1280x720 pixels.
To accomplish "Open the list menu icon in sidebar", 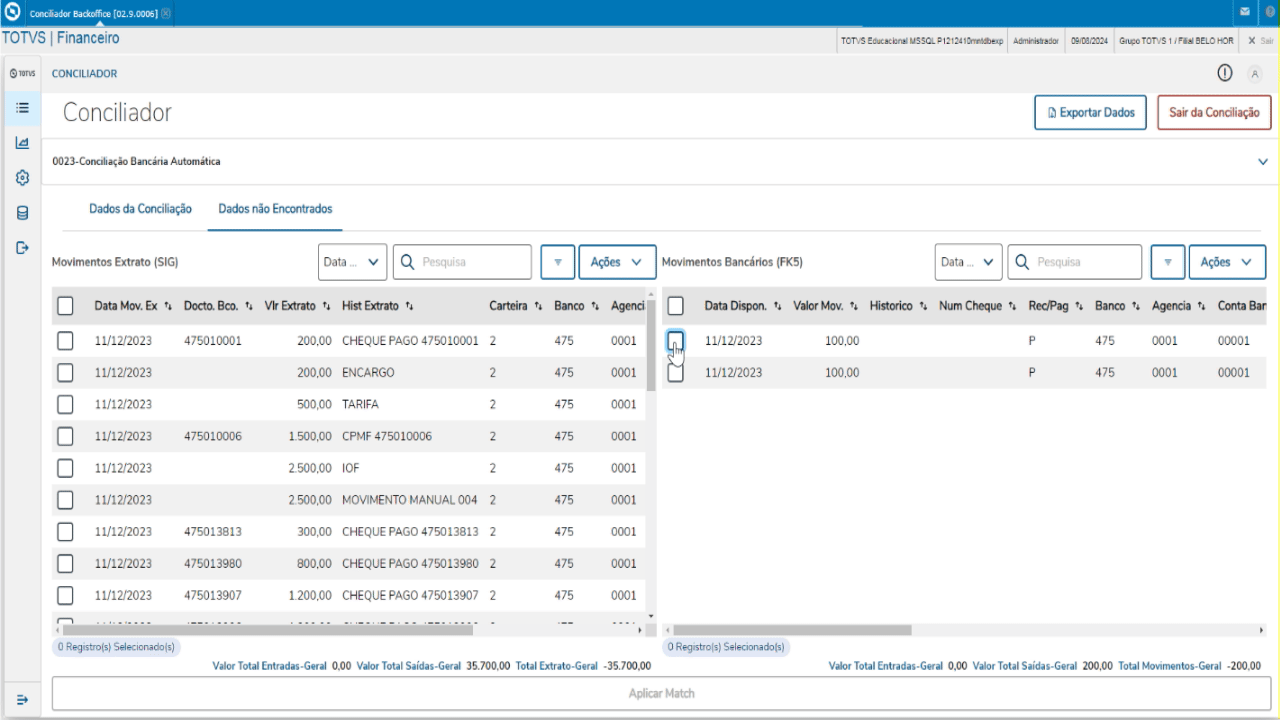I will [22, 107].
